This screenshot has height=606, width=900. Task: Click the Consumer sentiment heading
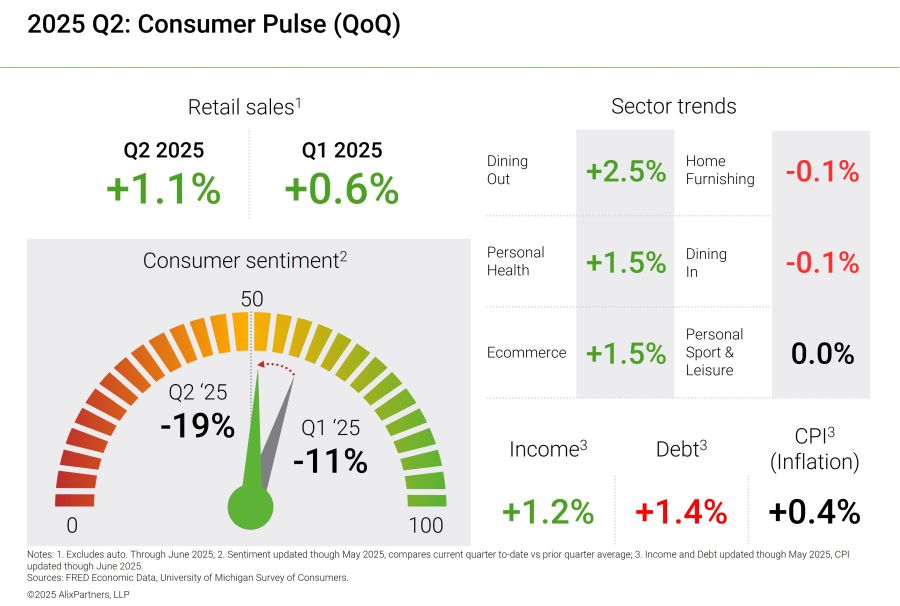click(x=245, y=261)
